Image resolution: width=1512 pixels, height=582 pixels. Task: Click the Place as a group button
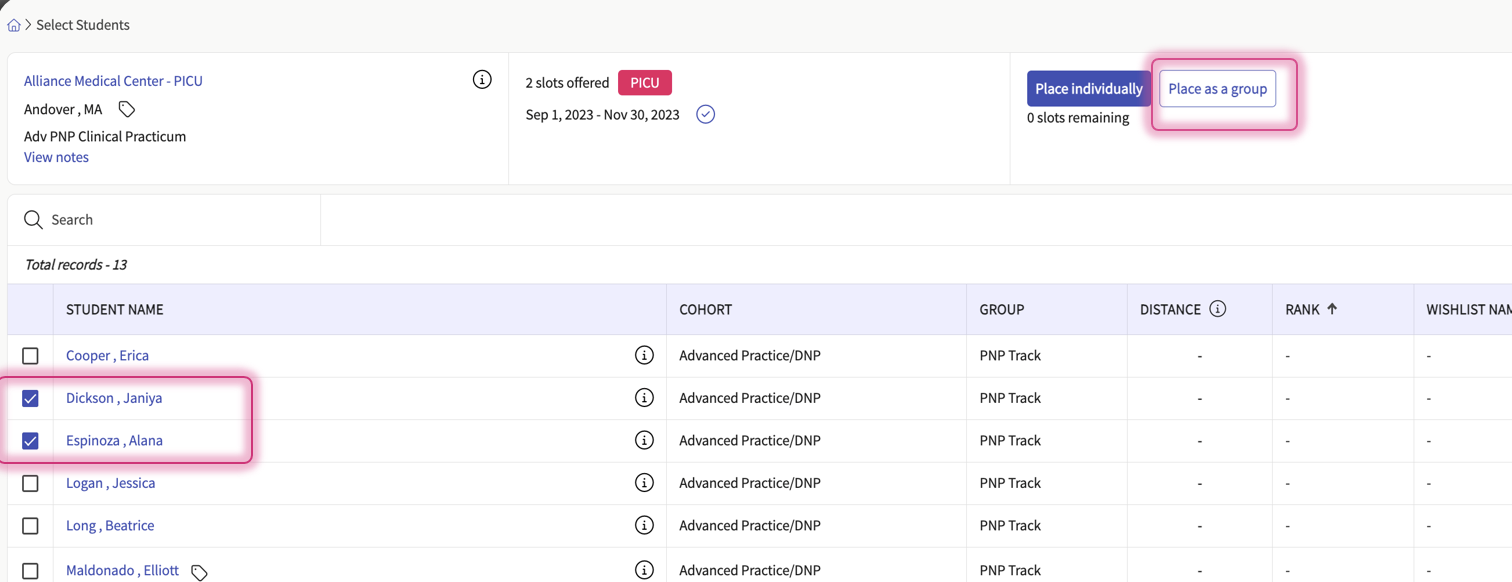(1217, 89)
